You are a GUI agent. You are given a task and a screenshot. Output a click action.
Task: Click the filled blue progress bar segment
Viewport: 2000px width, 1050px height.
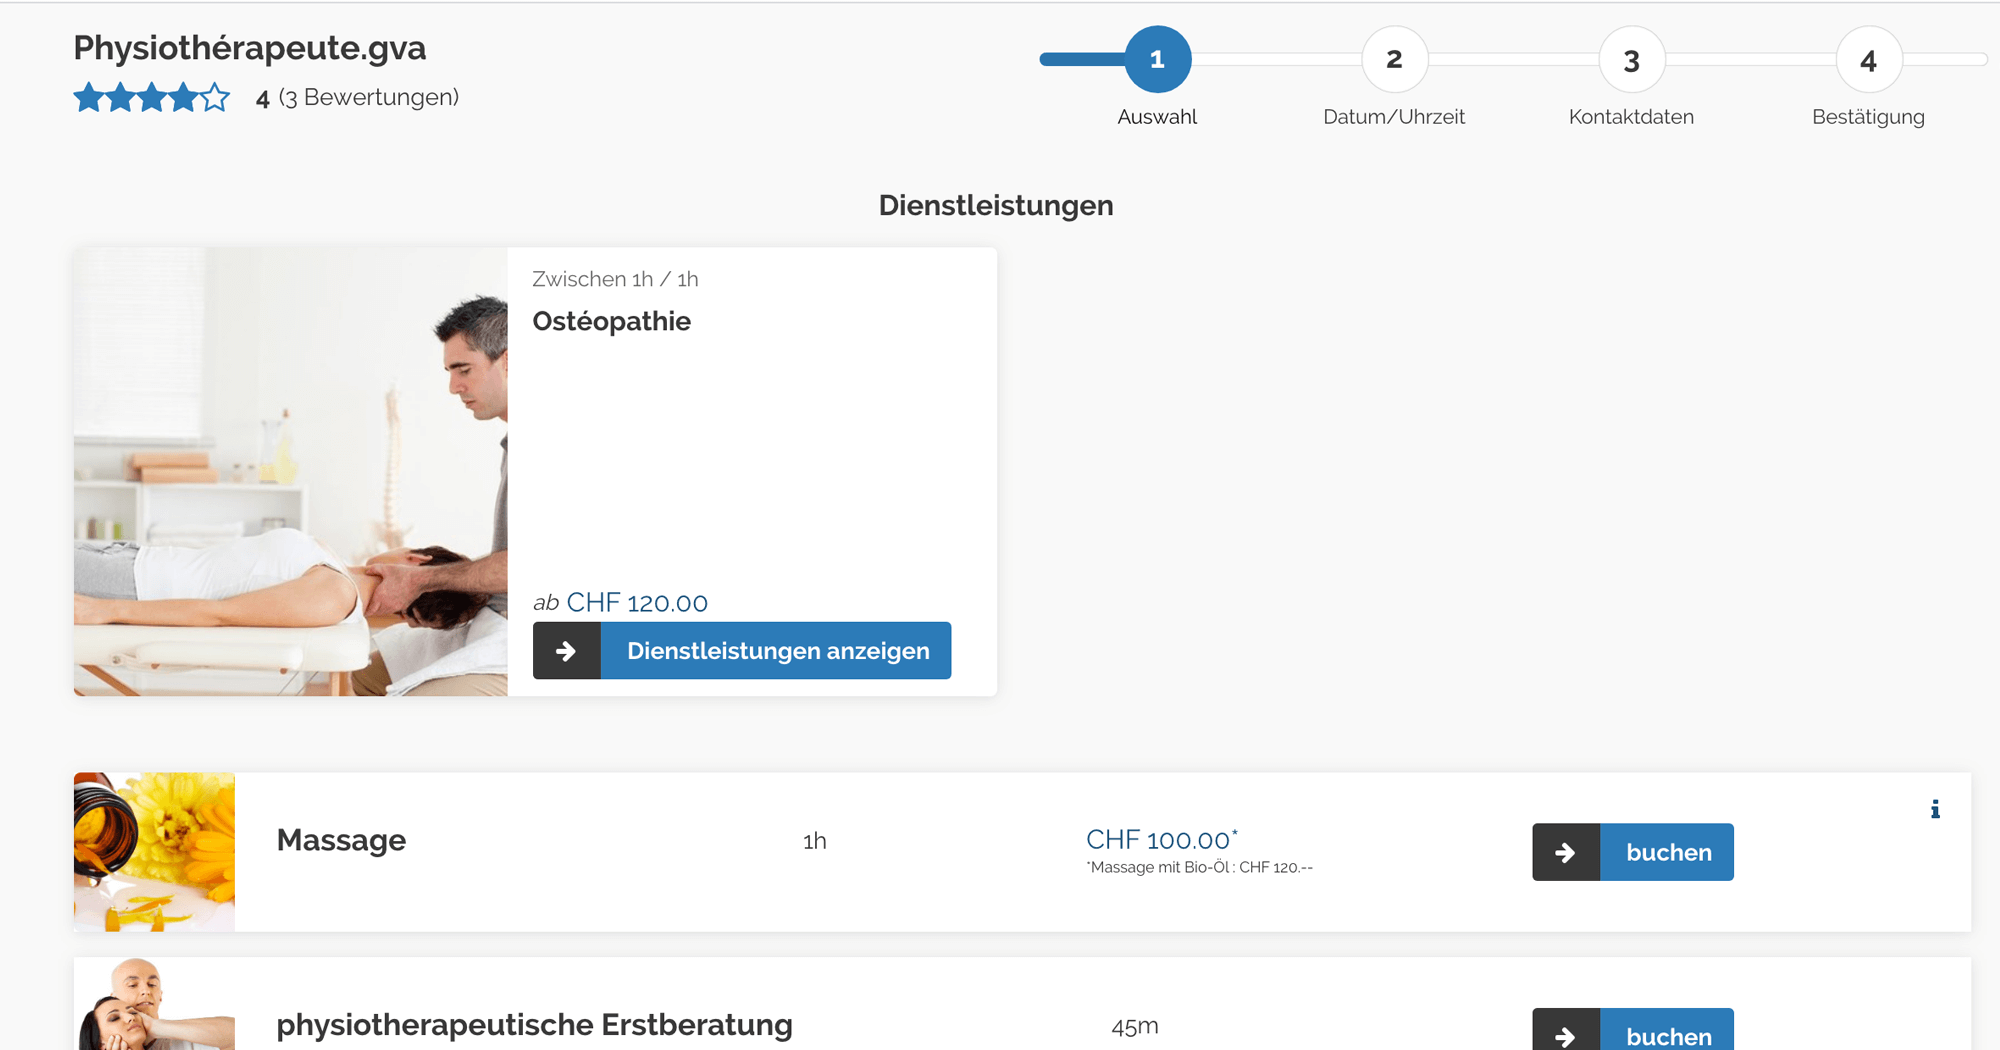coord(1082,60)
